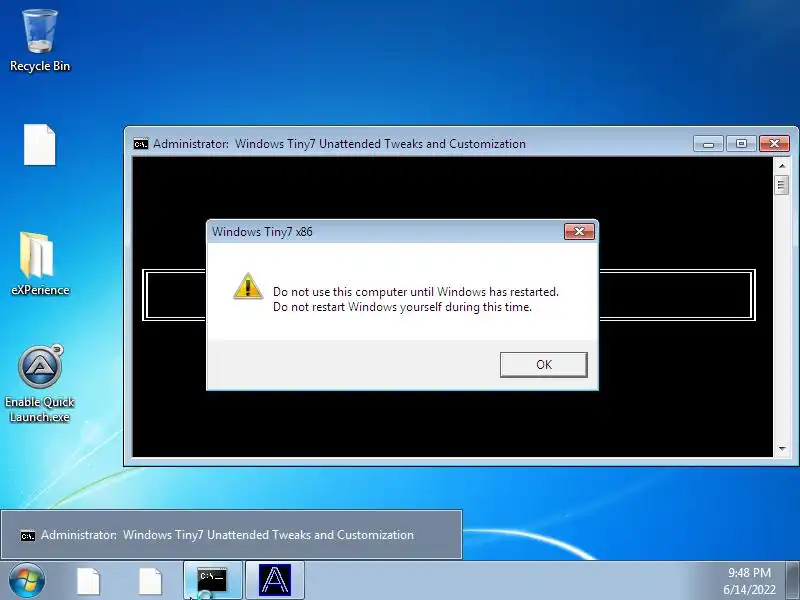Open the Windows Start orb
Image resolution: width=800 pixels, height=600 pixels.
point(27,581)
